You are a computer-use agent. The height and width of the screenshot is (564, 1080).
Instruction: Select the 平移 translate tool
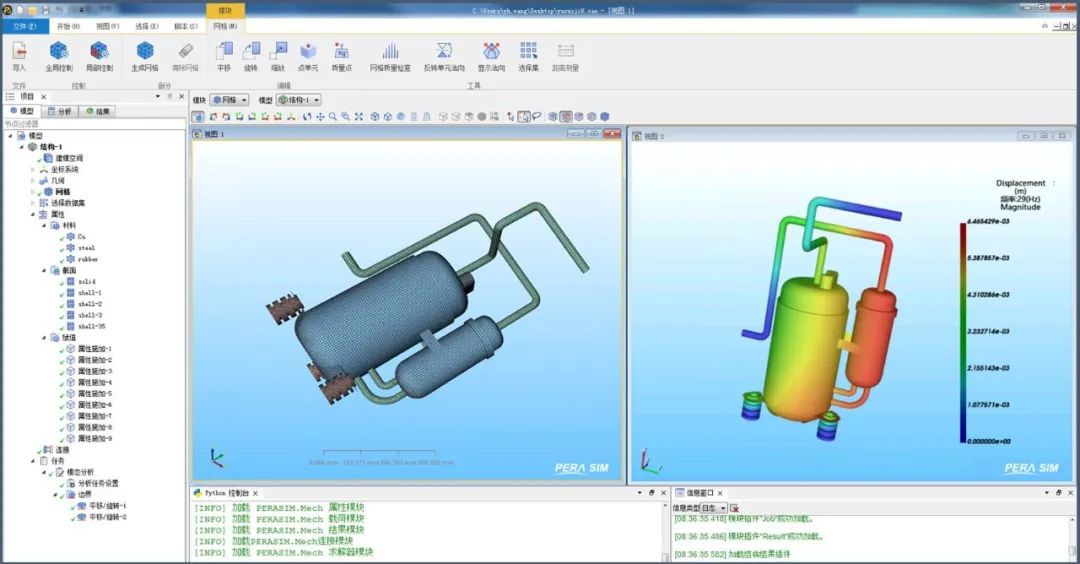point(224,53)
